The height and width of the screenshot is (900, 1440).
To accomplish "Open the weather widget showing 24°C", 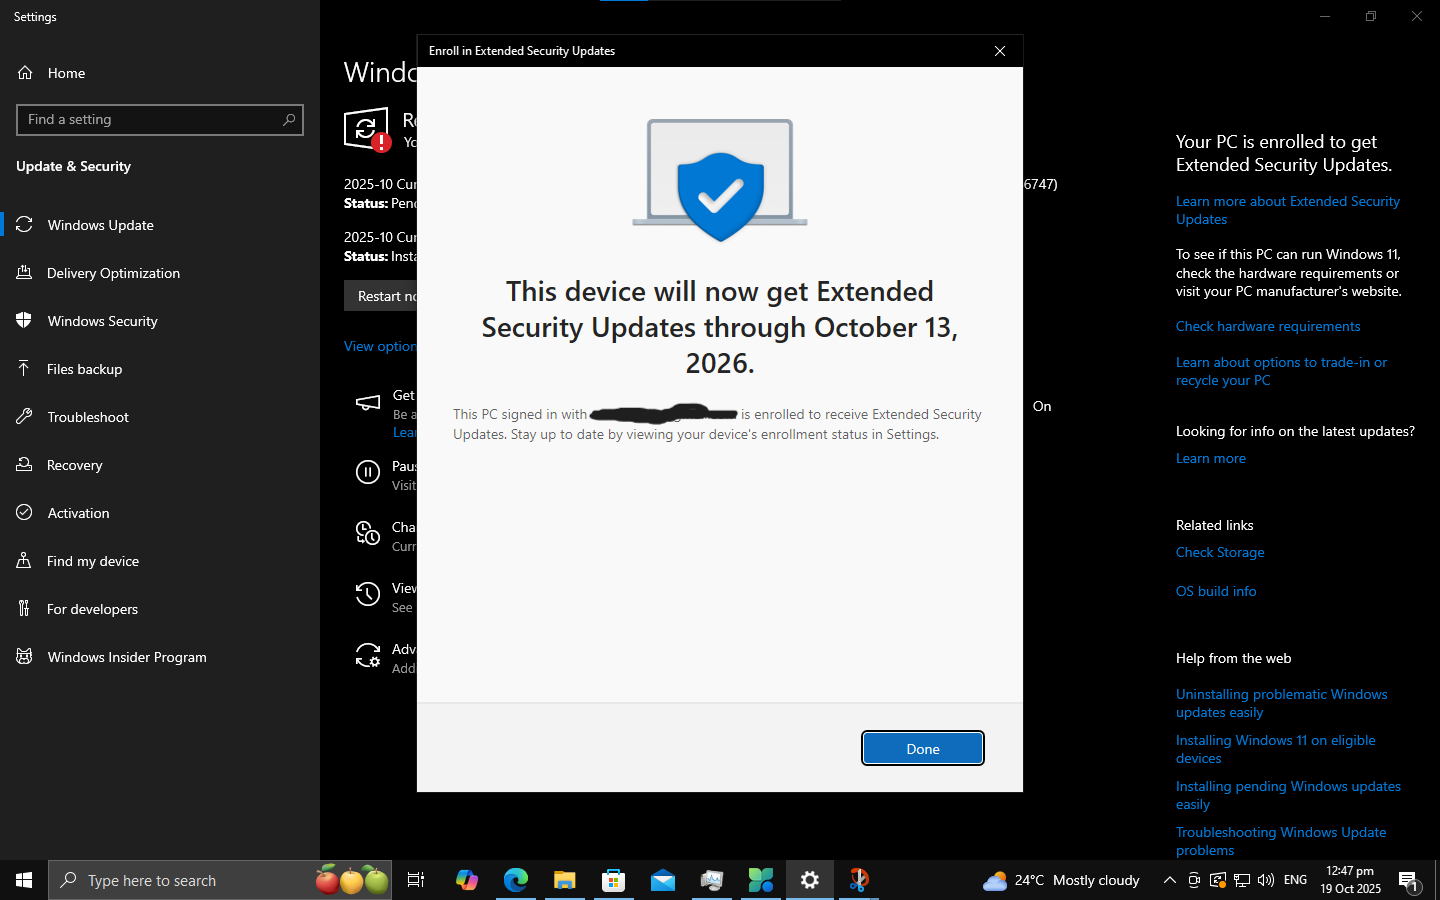I will tap(1062, 880).
